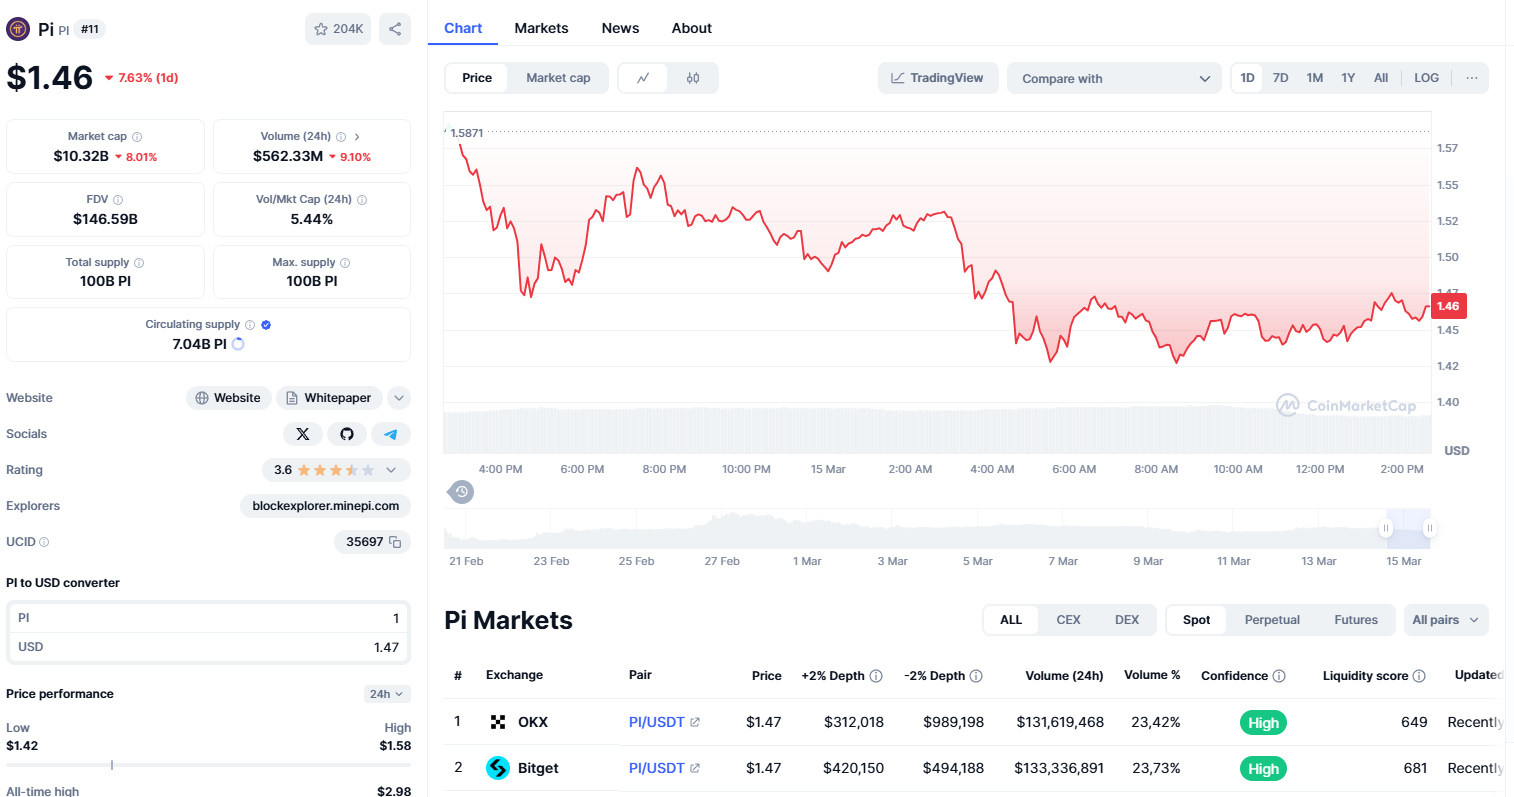The image size is (1514, 797).
Task: Add Pi to watchlist with star button
Action: tap(338, 29)
